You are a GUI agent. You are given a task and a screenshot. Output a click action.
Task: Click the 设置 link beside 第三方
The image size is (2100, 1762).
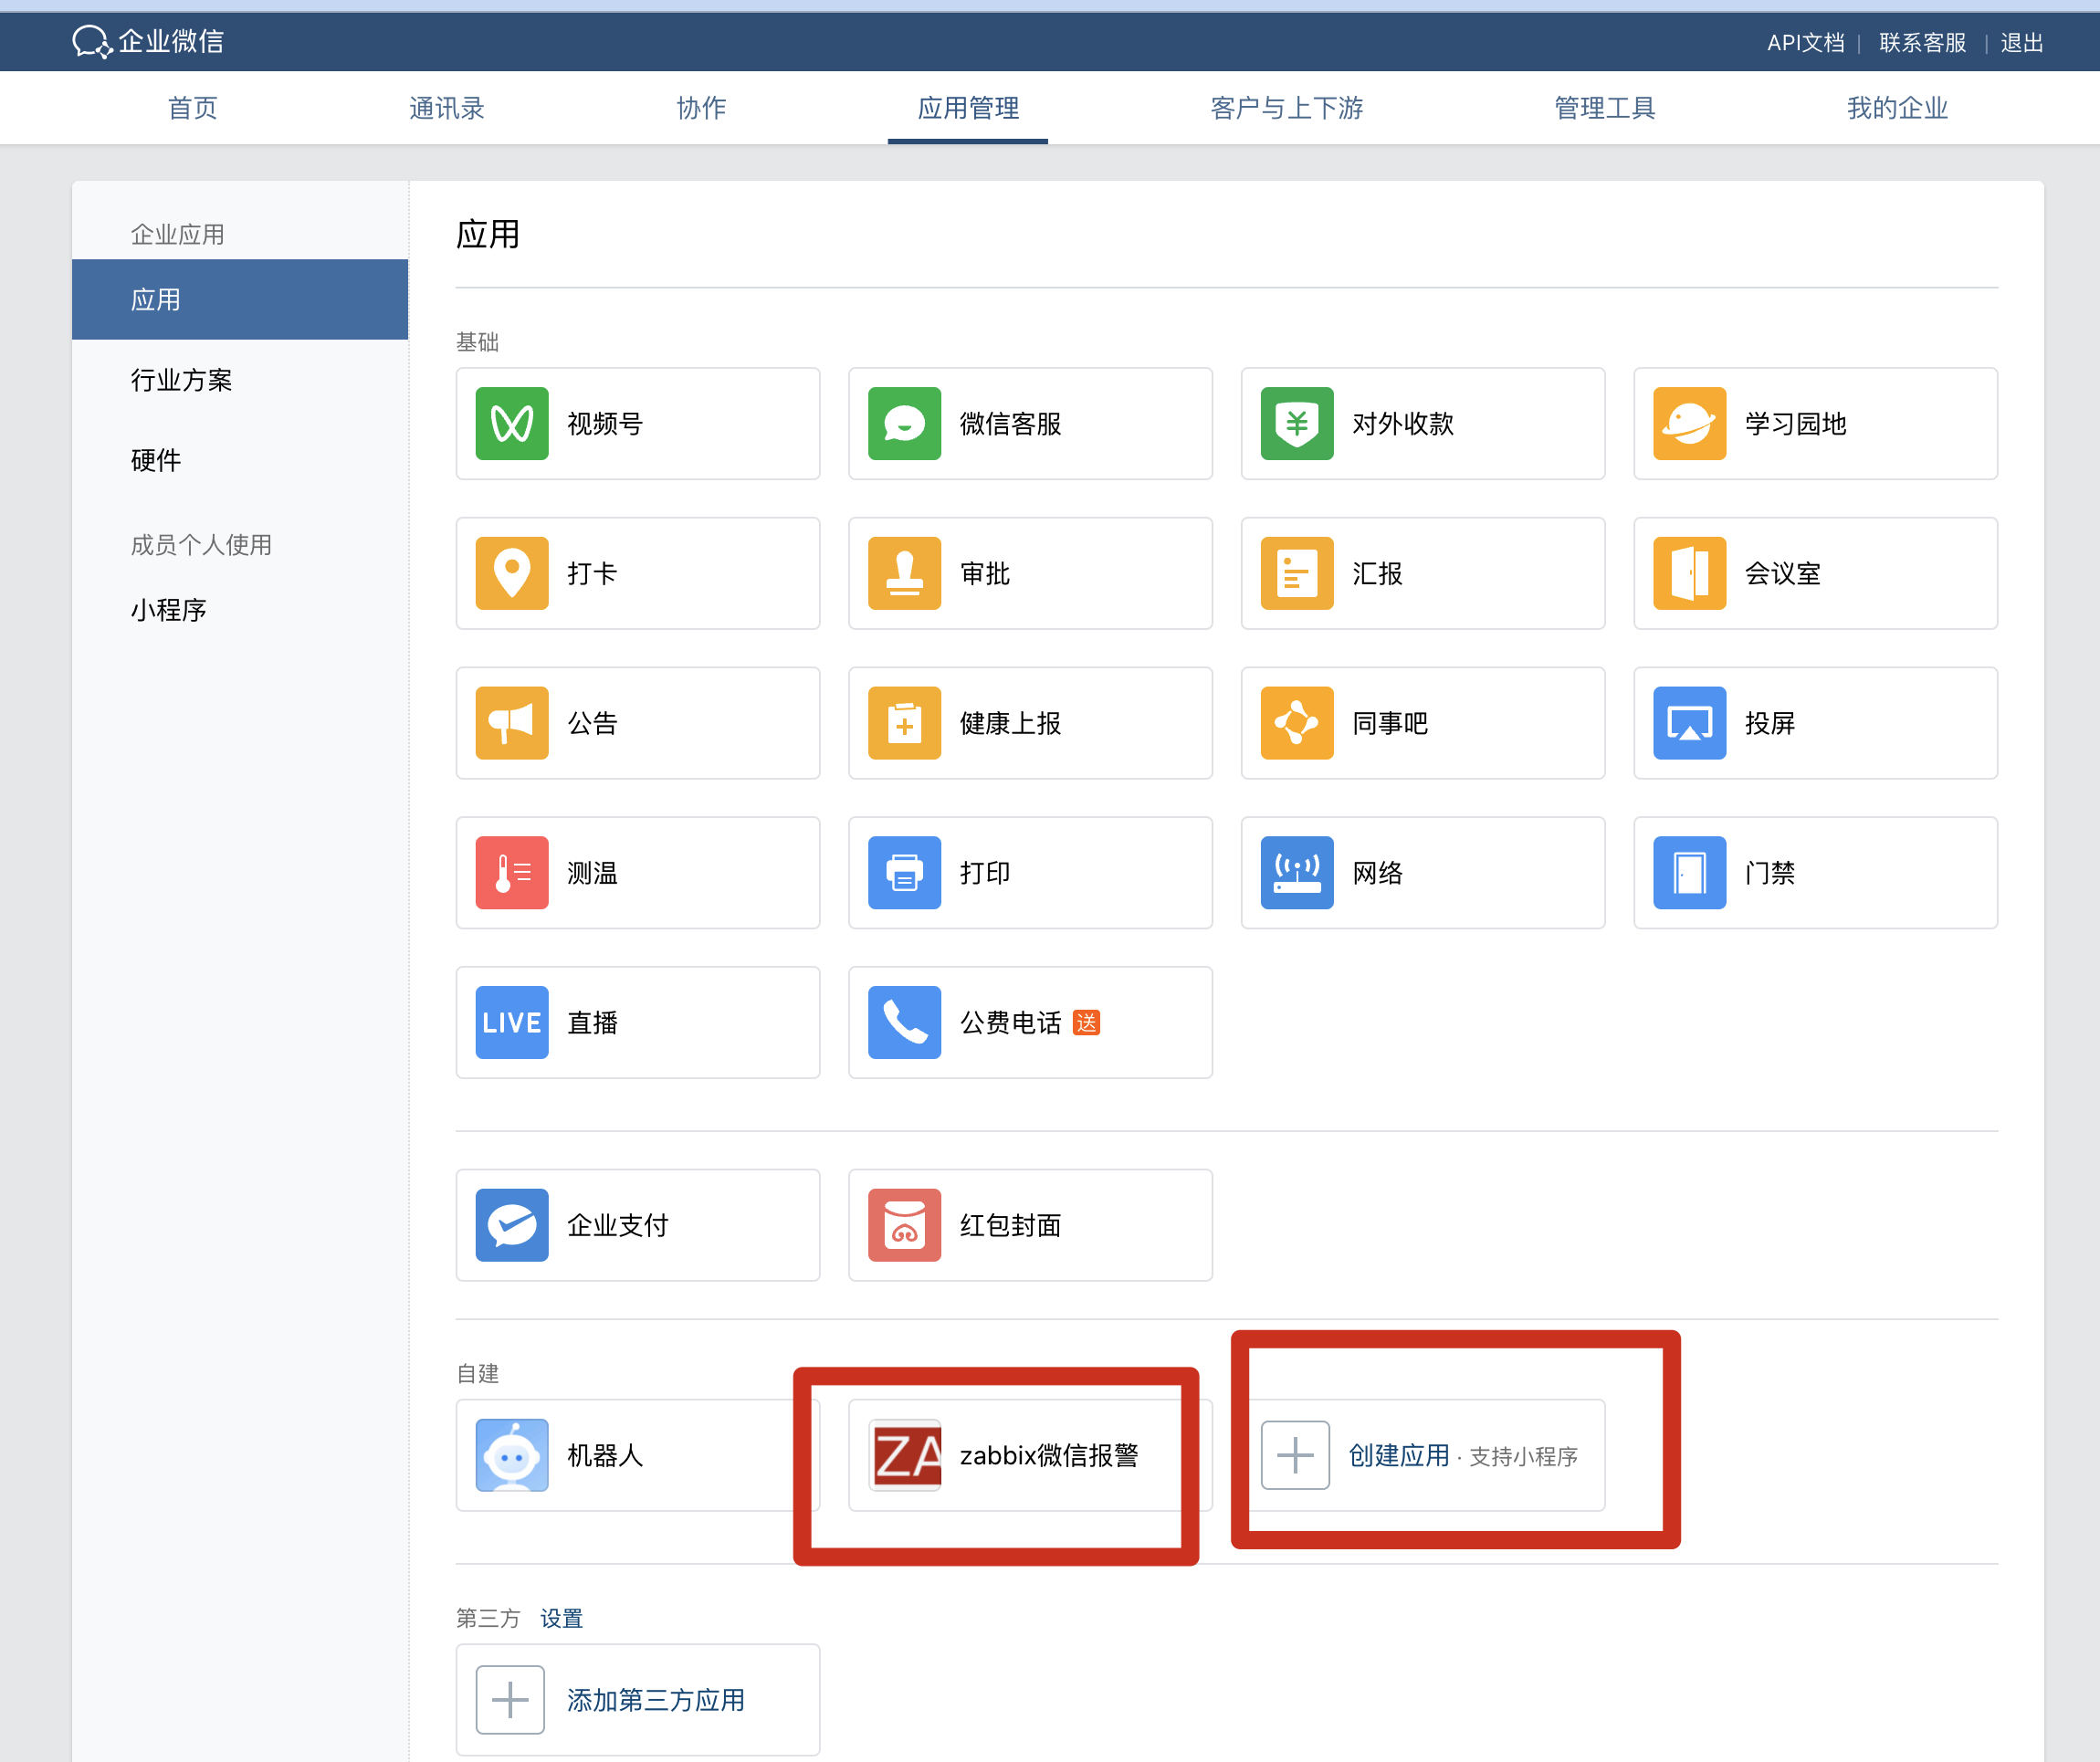(x=561, y=1618)
